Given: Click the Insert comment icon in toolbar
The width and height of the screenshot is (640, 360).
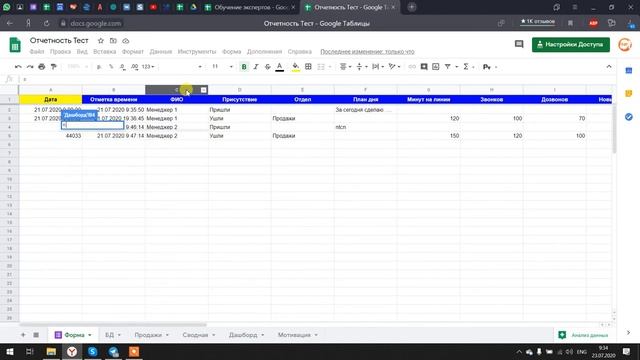Looking at the screenshot, I should pos(424,67).
